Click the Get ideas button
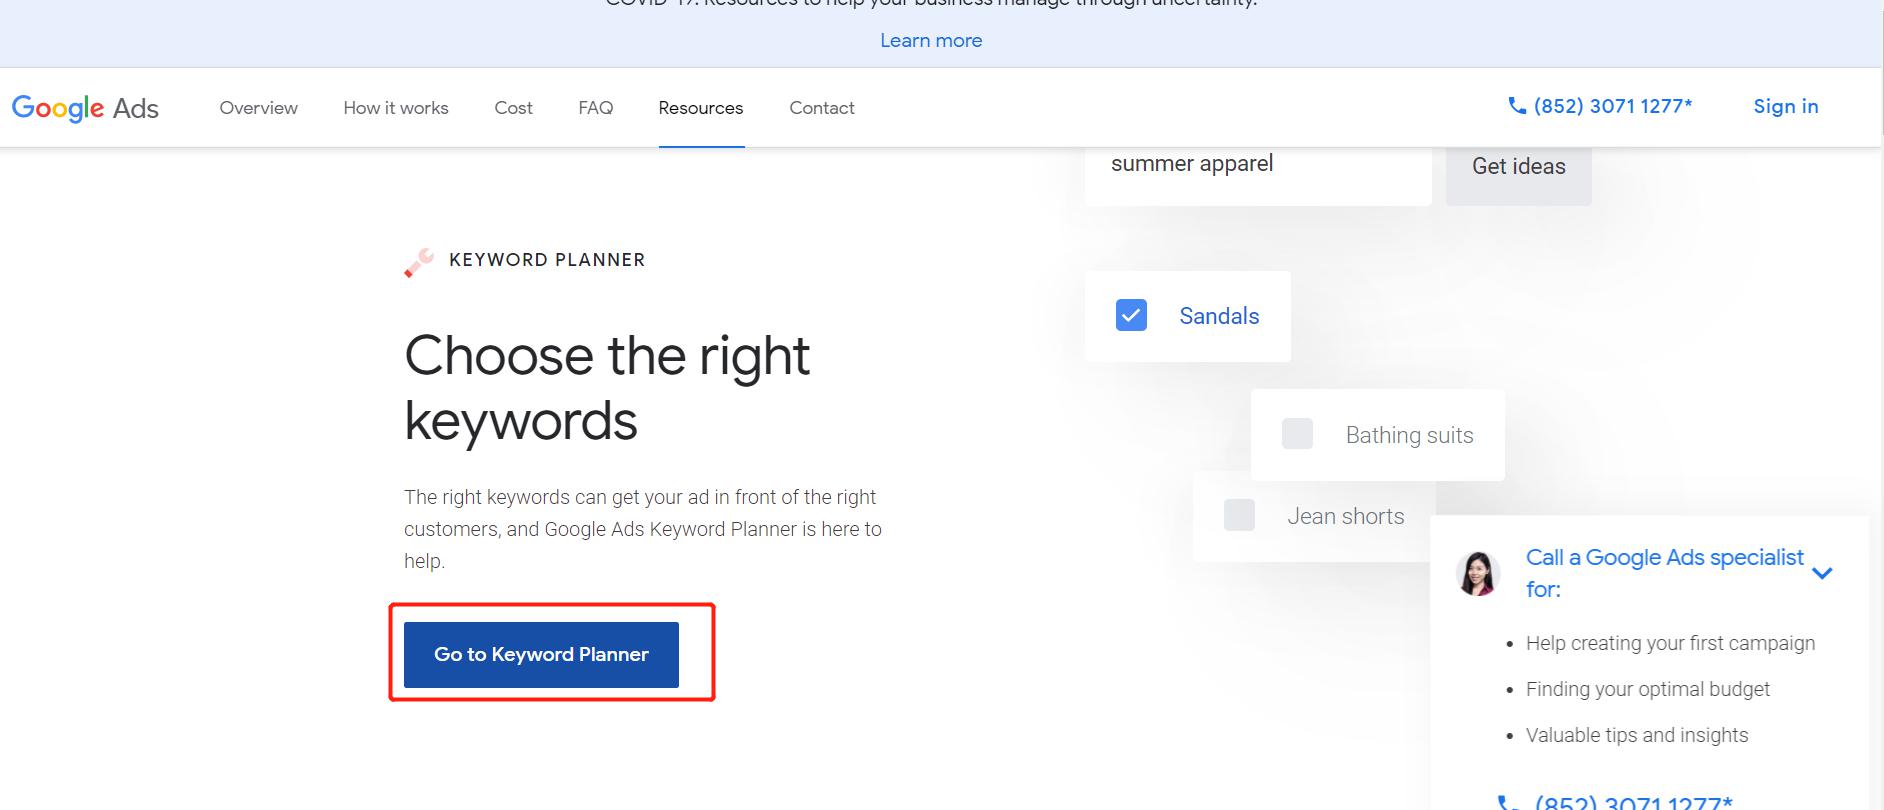 coord(1519,166)
